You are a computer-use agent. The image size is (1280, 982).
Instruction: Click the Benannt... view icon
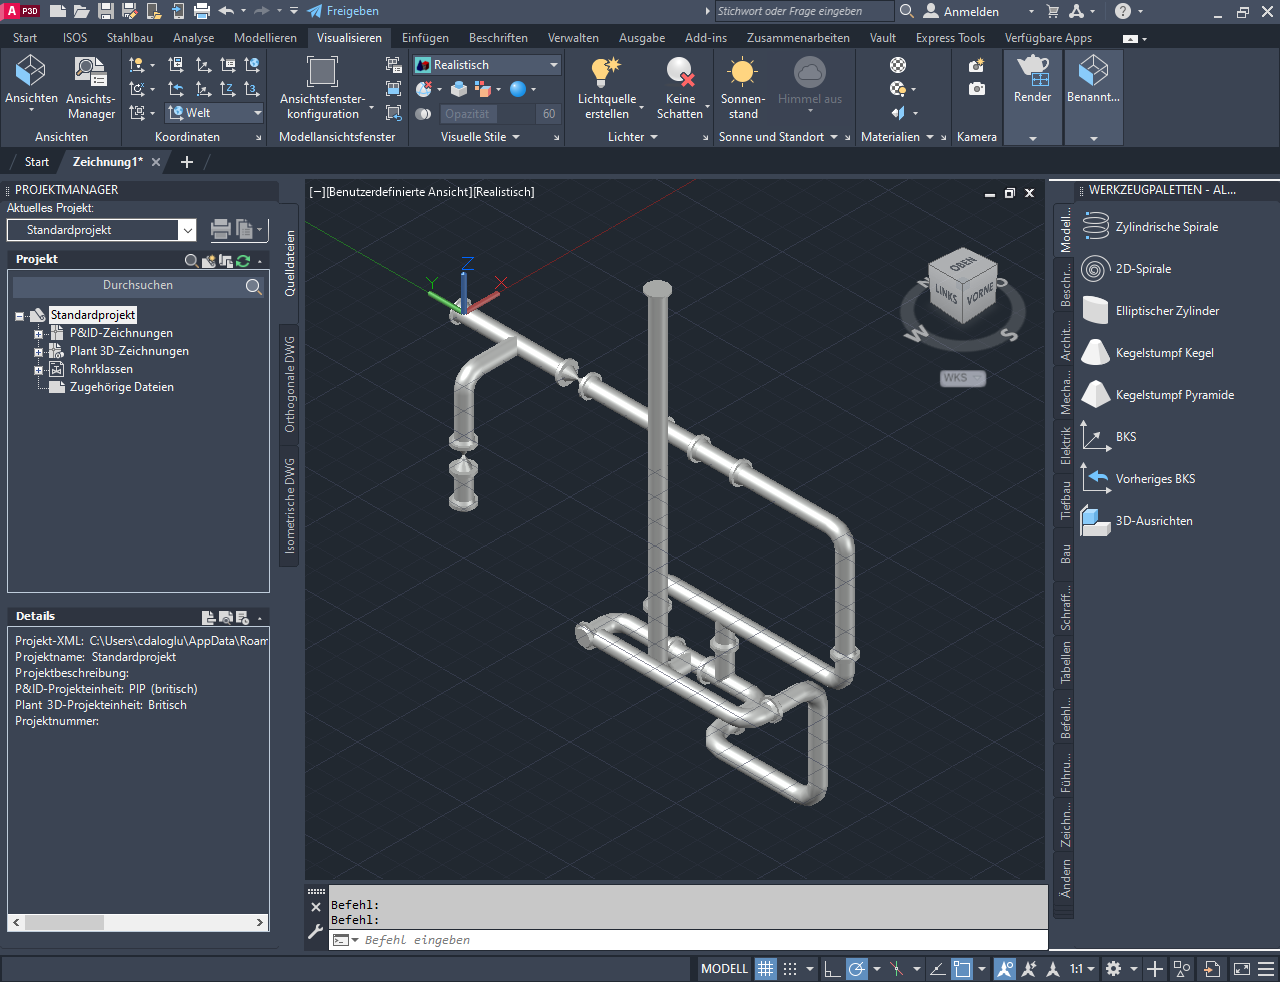pos(1093,70)
